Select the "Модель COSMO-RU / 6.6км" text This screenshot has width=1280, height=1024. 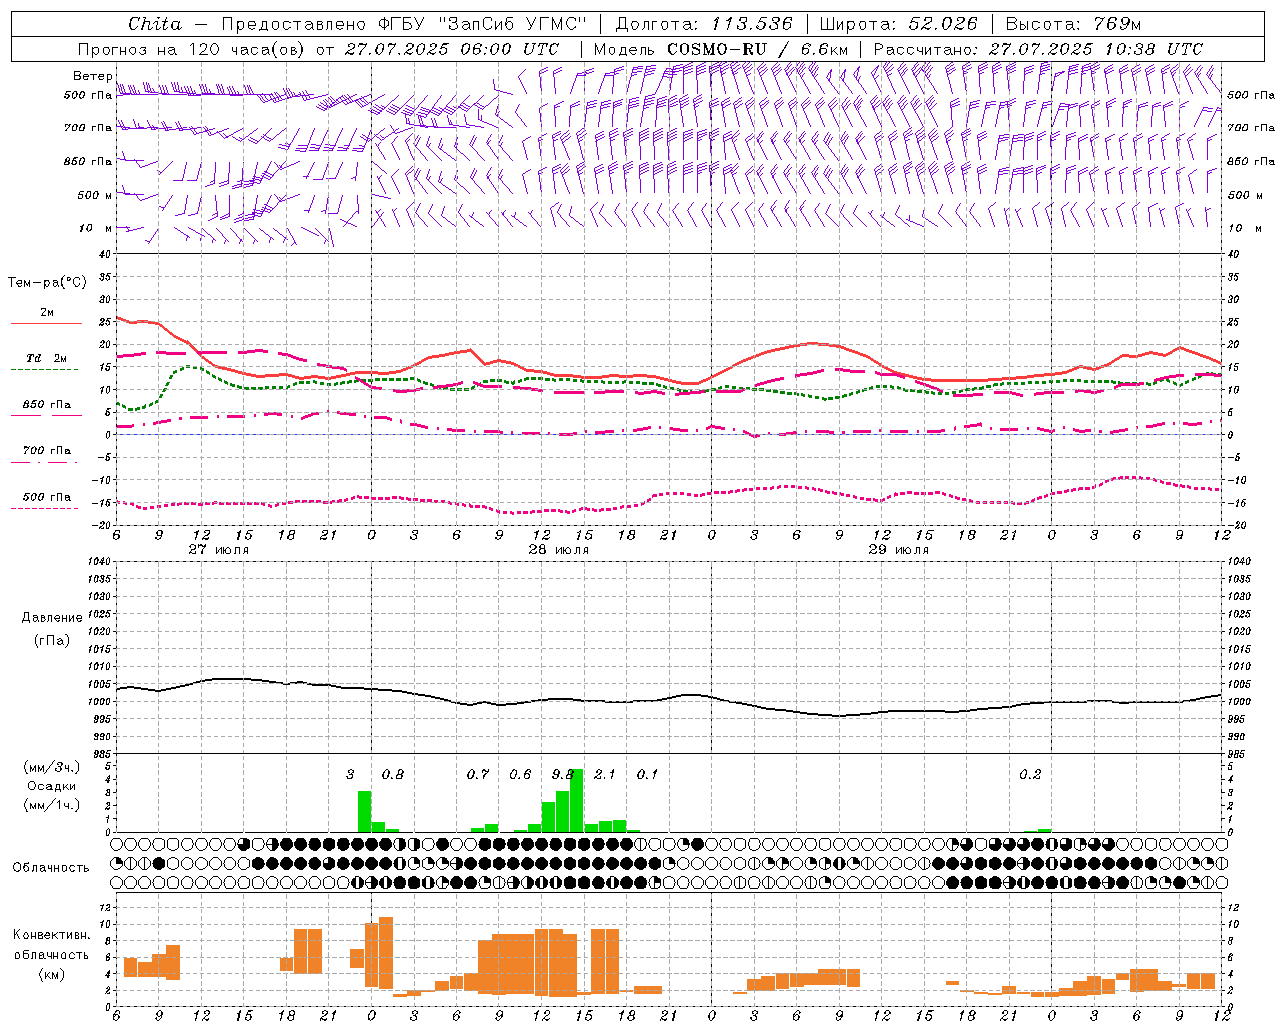(721, 49)
